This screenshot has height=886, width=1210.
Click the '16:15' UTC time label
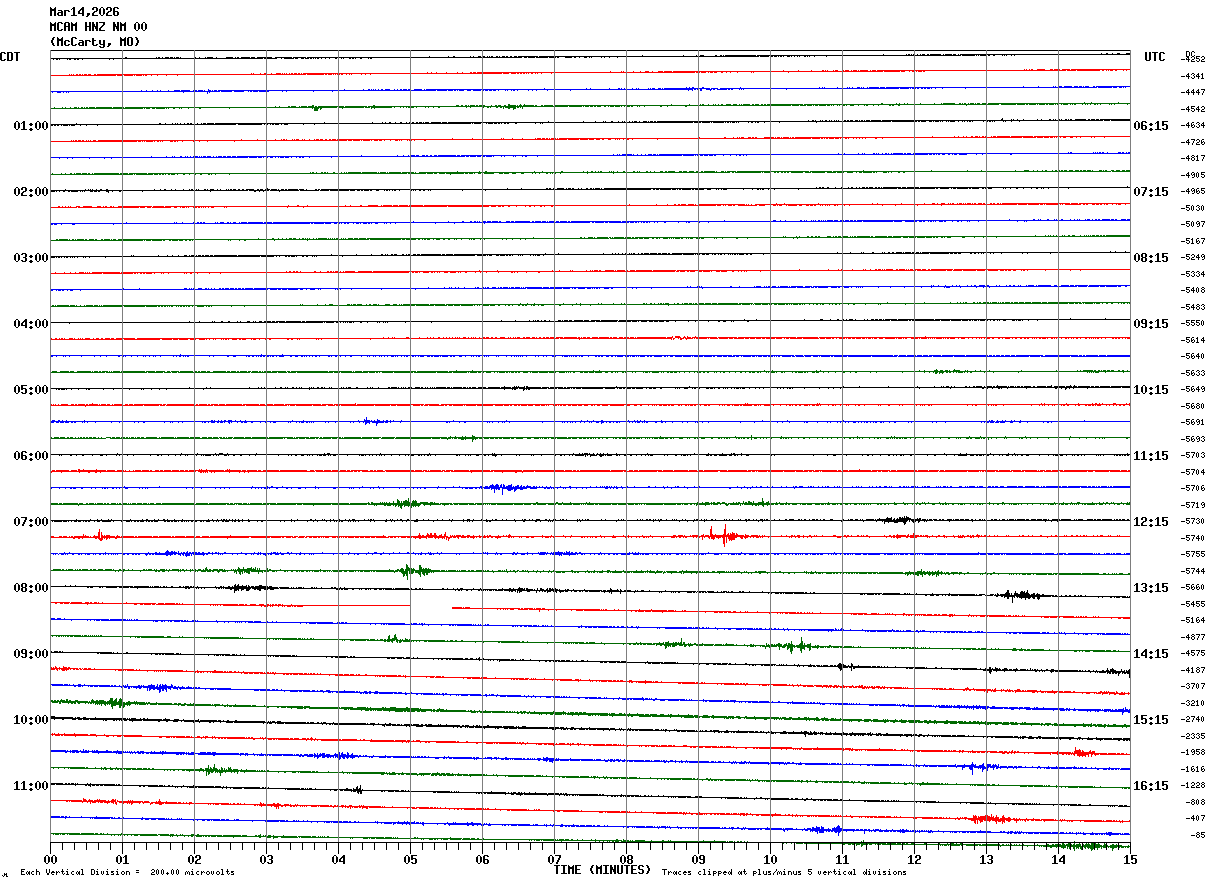(1151, 786)
